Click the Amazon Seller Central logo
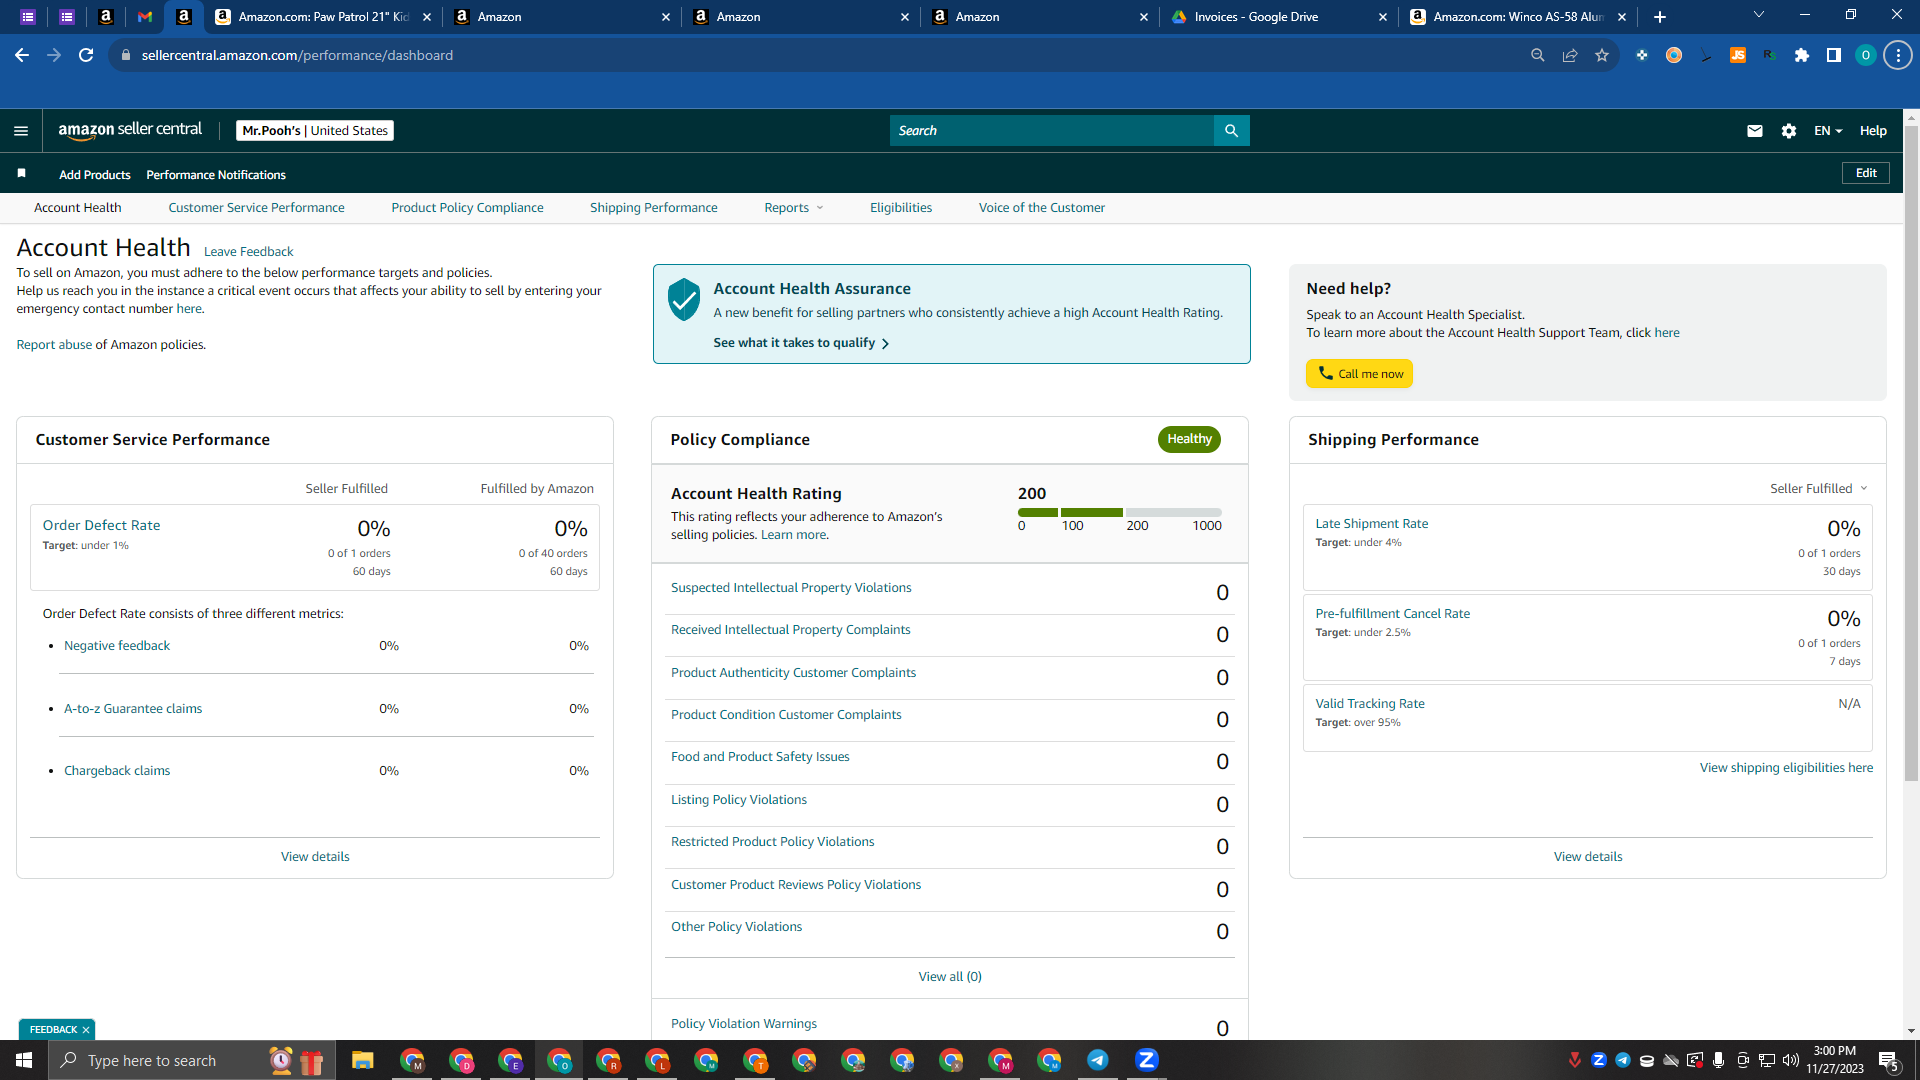The width and height of the screenshot is (1920, 1080). click(130, 130)
